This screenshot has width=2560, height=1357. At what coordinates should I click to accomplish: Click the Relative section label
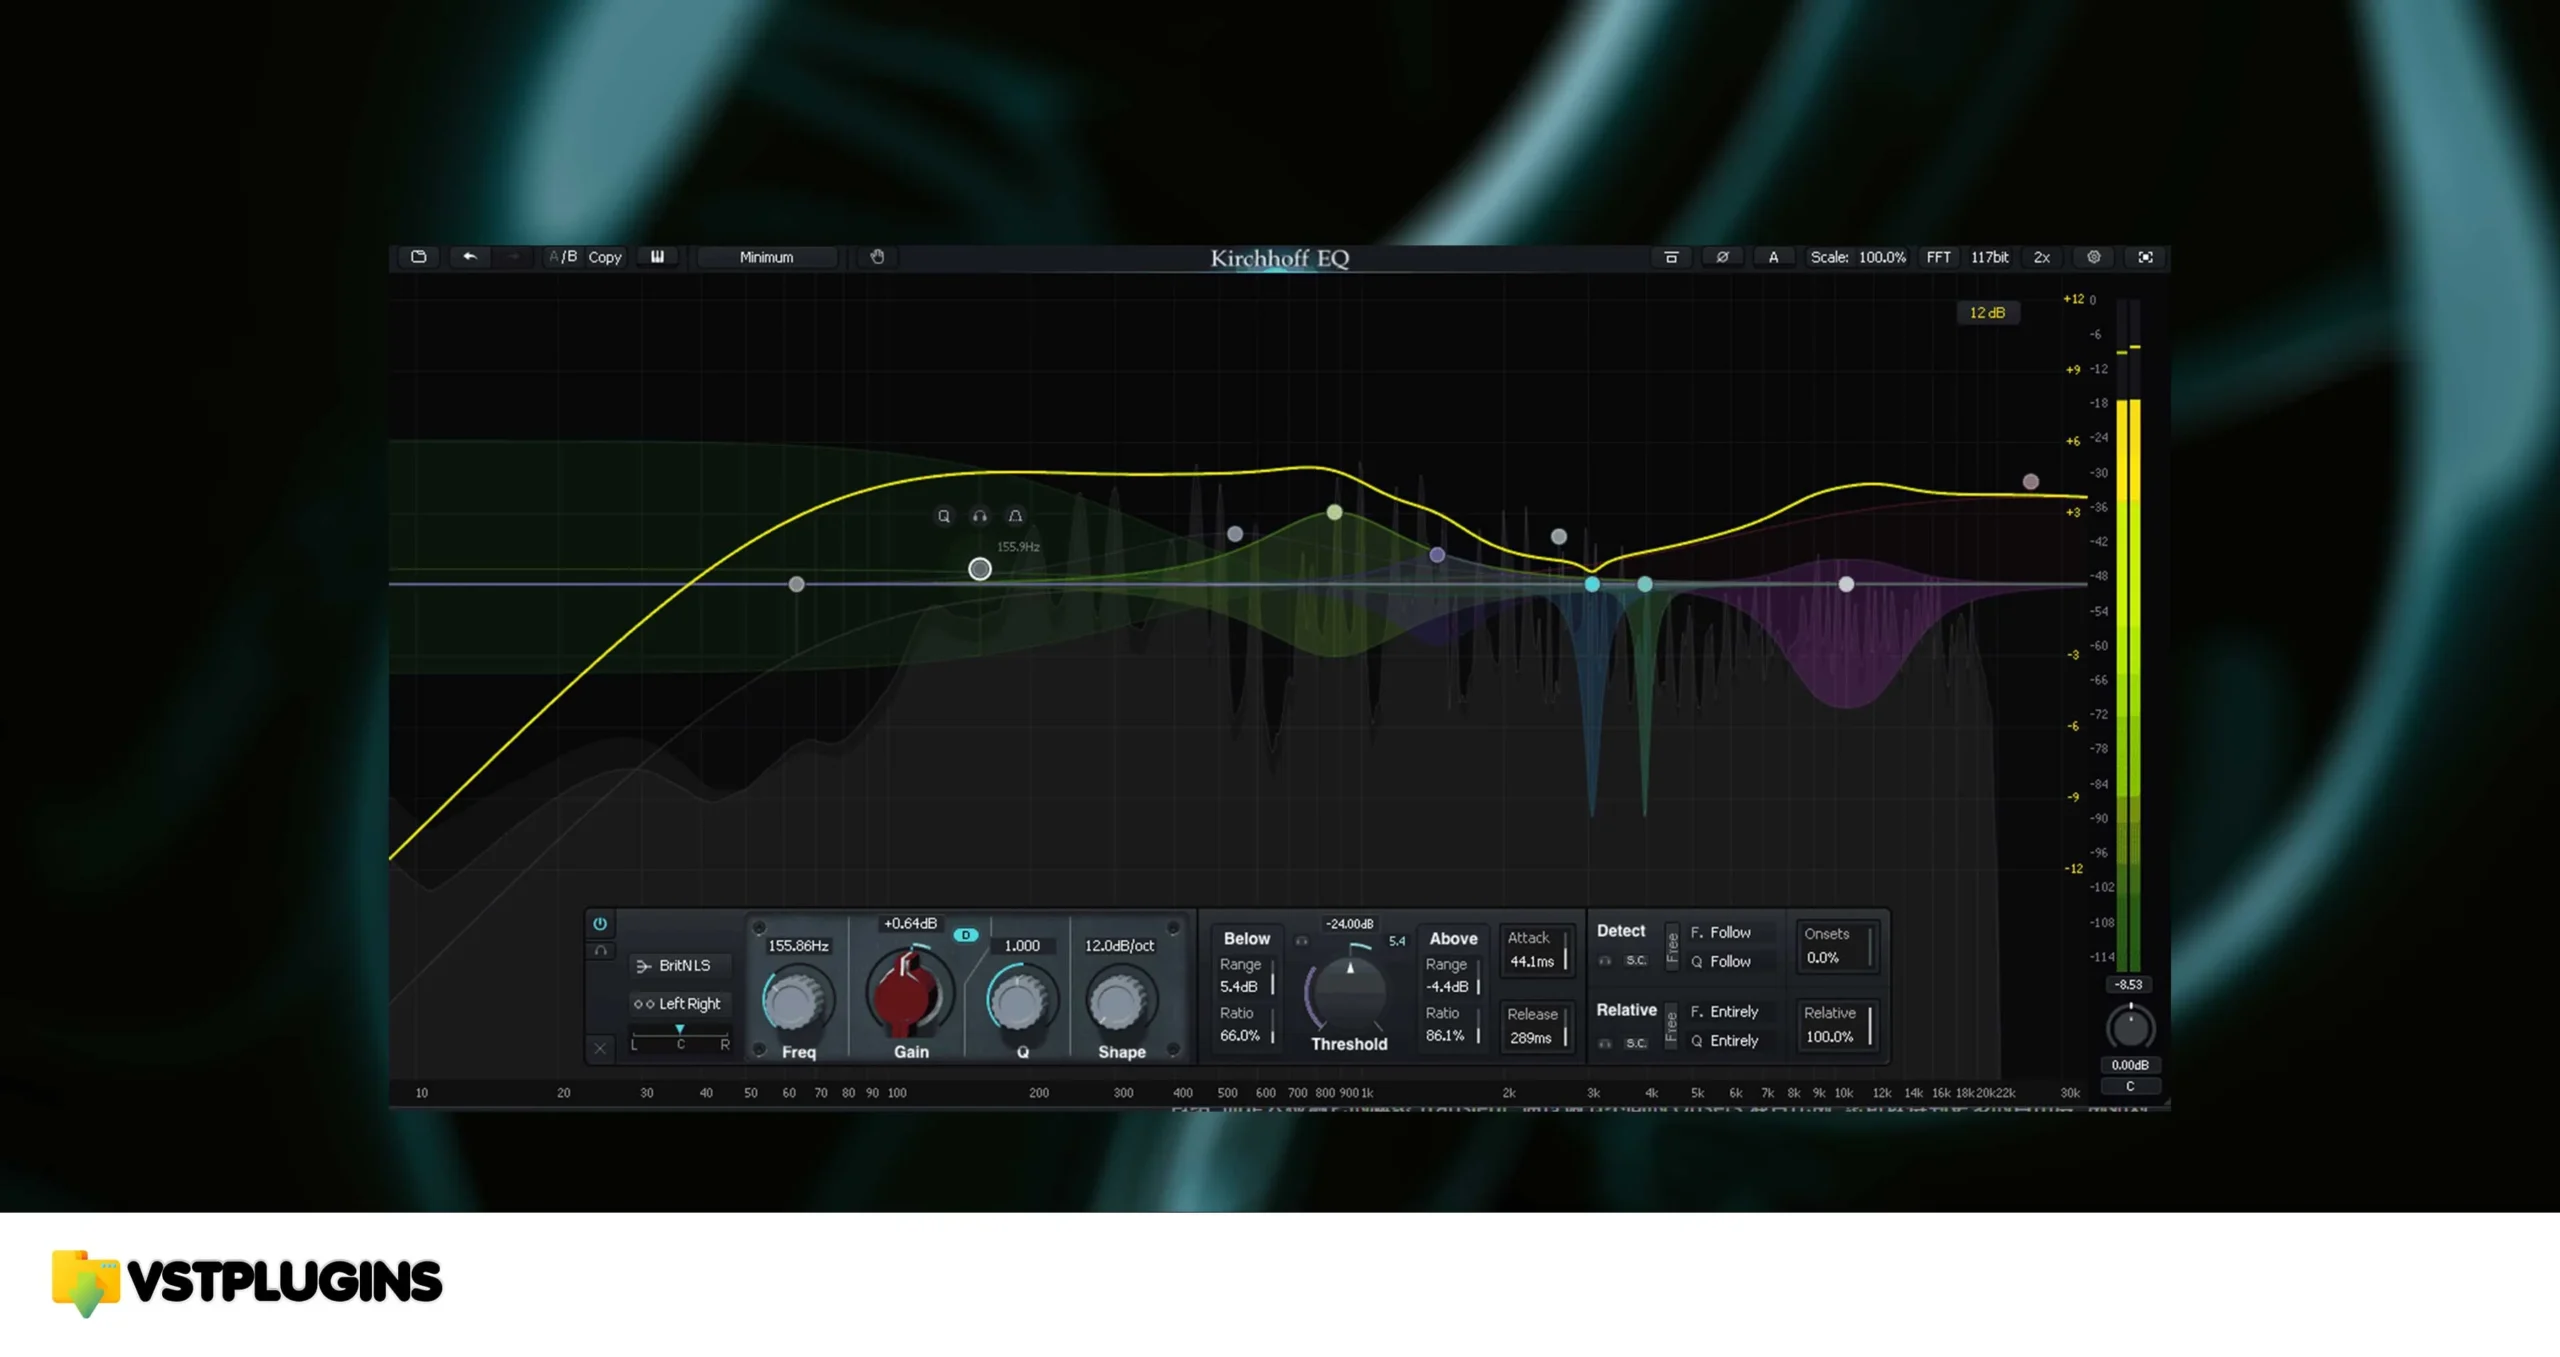1626,1009
